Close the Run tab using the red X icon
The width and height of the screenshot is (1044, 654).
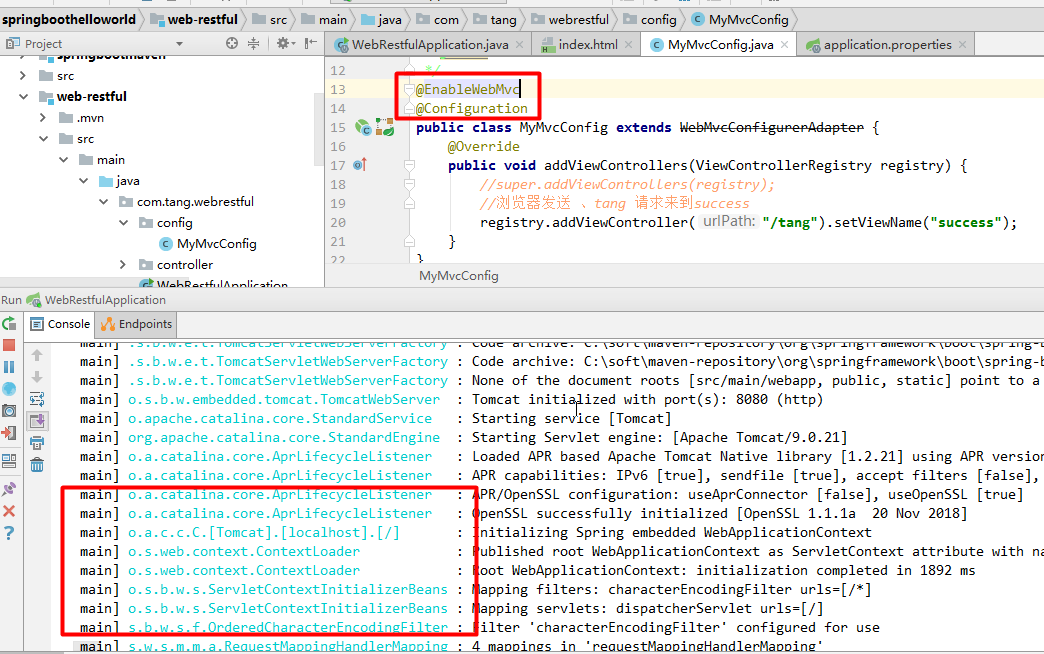pyautogui.click(x=9, y=511)
